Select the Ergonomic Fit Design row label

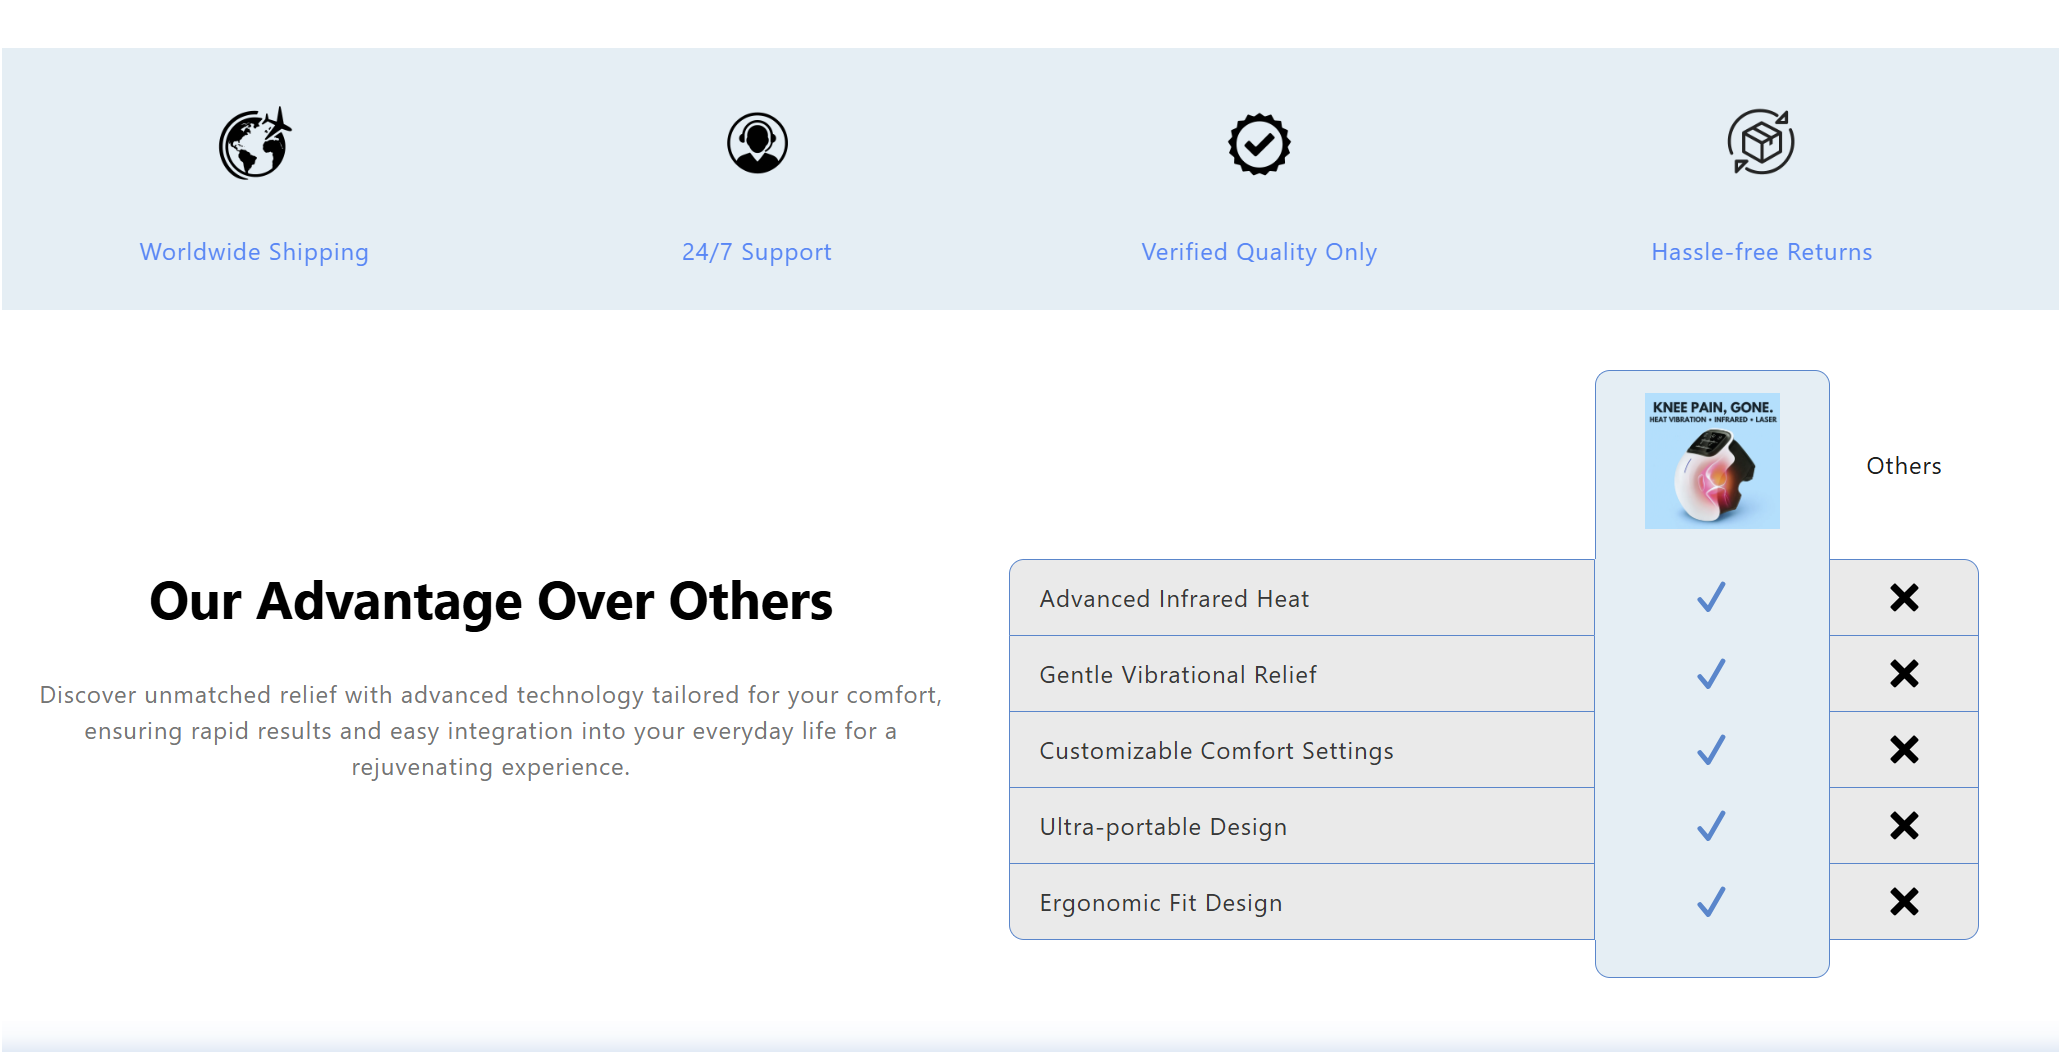coord(1160,903)
